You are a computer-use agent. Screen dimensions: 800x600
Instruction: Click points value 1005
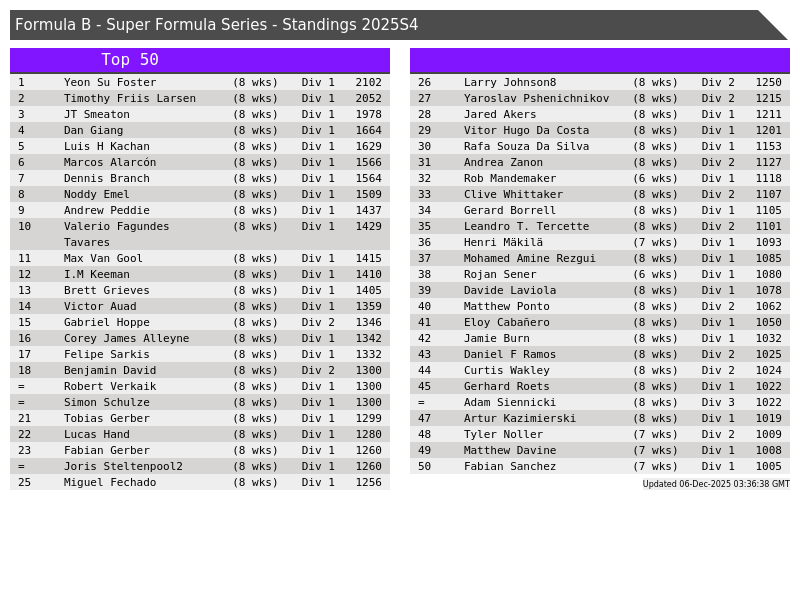(768, 466)
